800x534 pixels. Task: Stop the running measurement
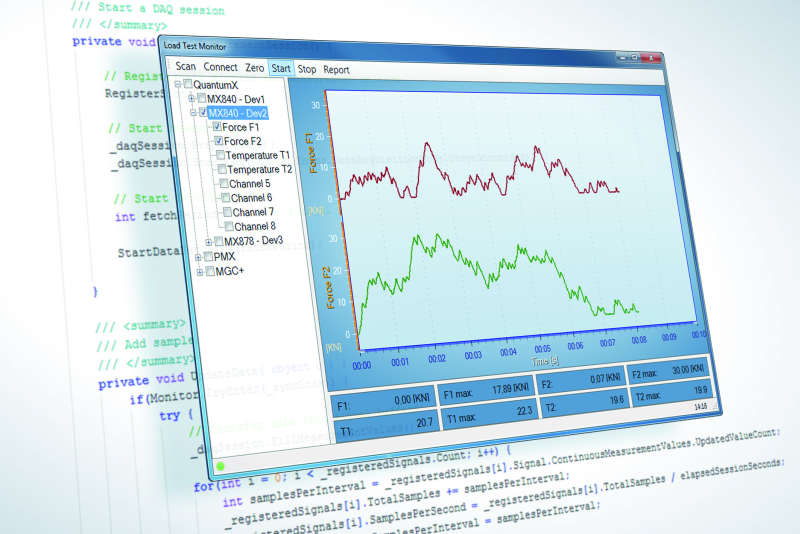[307, 70]
